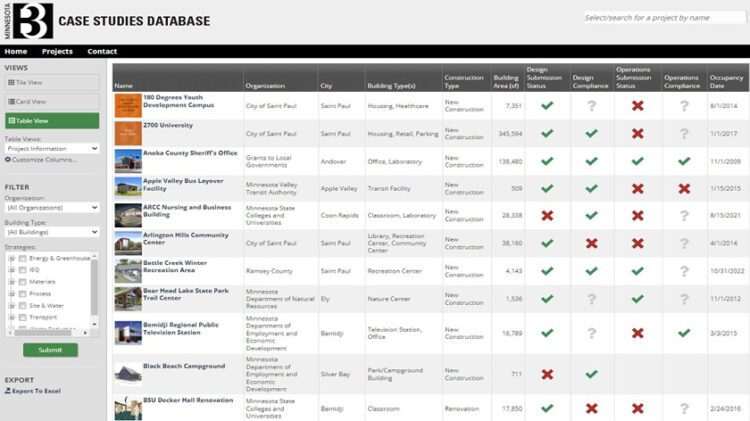This screenshot has height=421, width=750.
Task: Open the Organization filter dropdown
Action: tap(51, 207)
